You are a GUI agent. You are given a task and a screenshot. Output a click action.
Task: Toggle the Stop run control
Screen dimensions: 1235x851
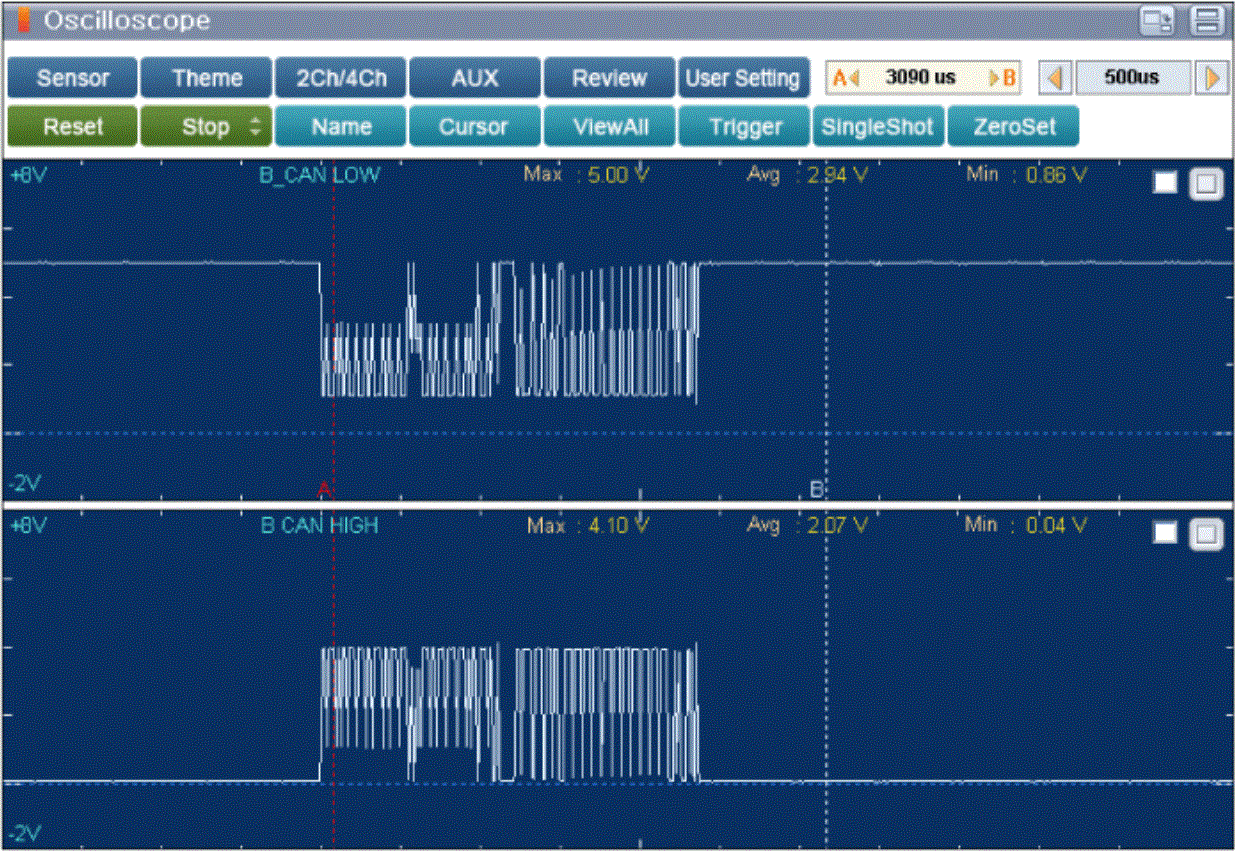[x=205, y=127]
